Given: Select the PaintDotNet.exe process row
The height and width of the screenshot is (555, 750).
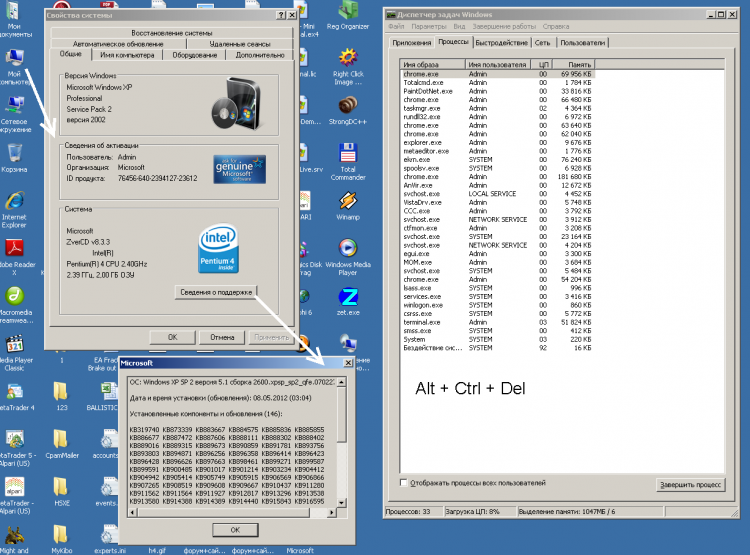Looking at the screenshot, I should coord(497,91).
